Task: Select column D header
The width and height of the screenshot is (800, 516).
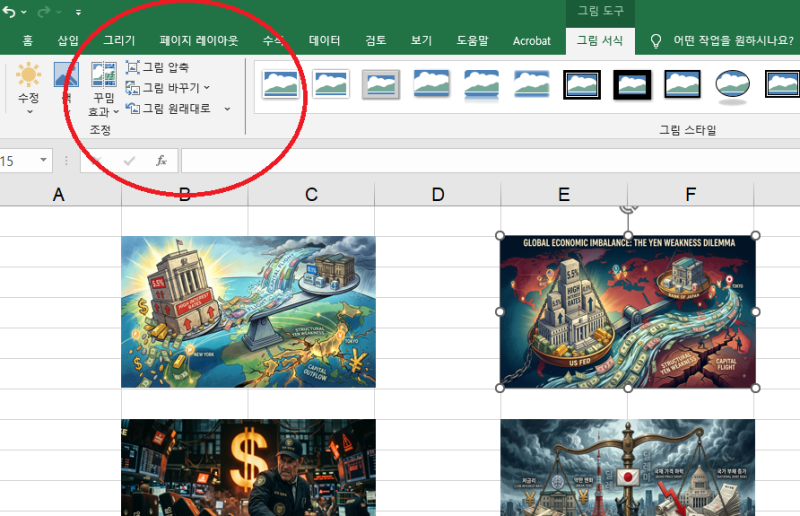Action: tap(438, 194)
